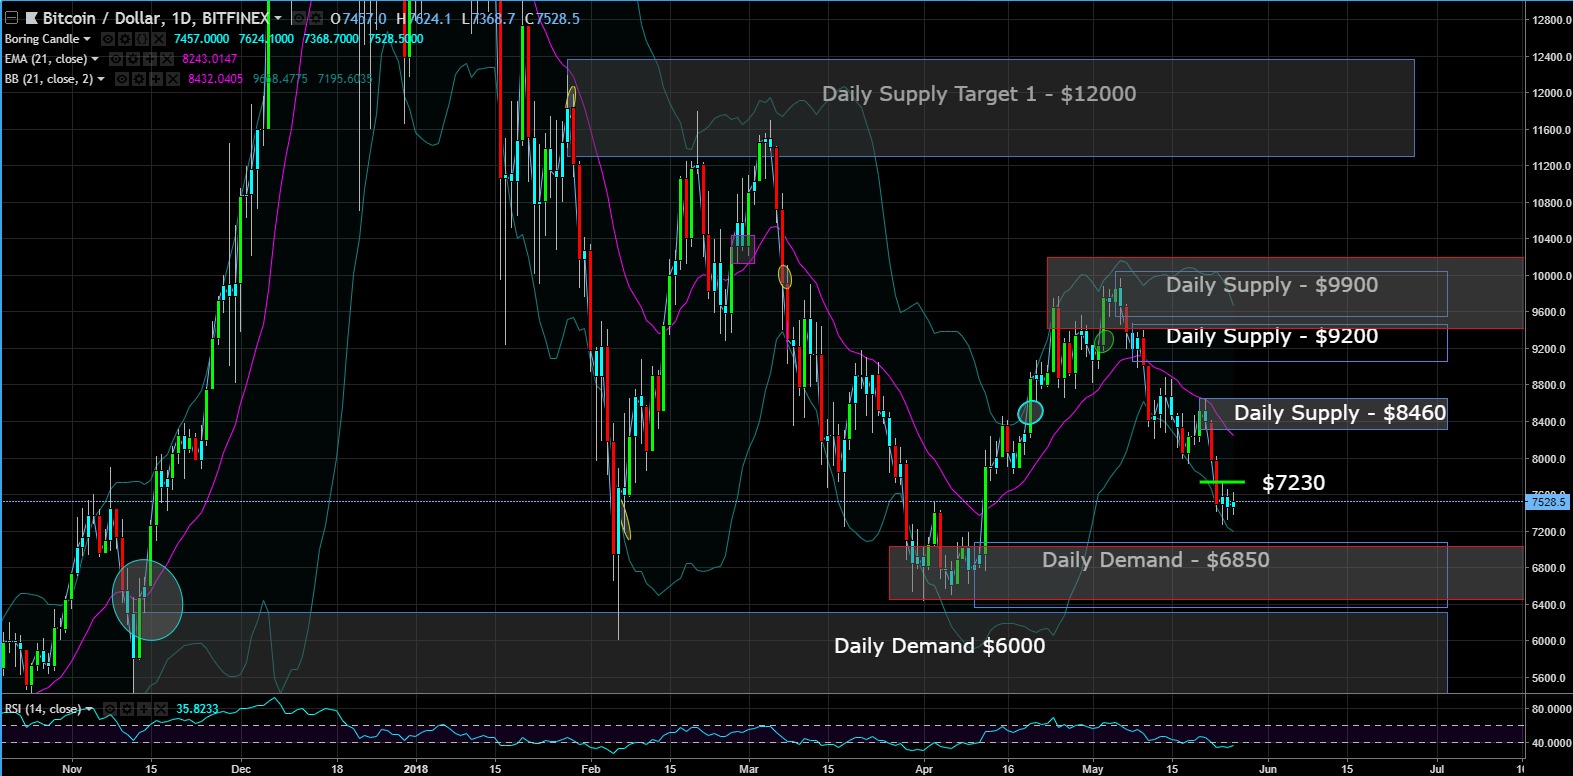Select the Boring Candle legend label
Screen dimensions: 1573x776
(42, 39)
